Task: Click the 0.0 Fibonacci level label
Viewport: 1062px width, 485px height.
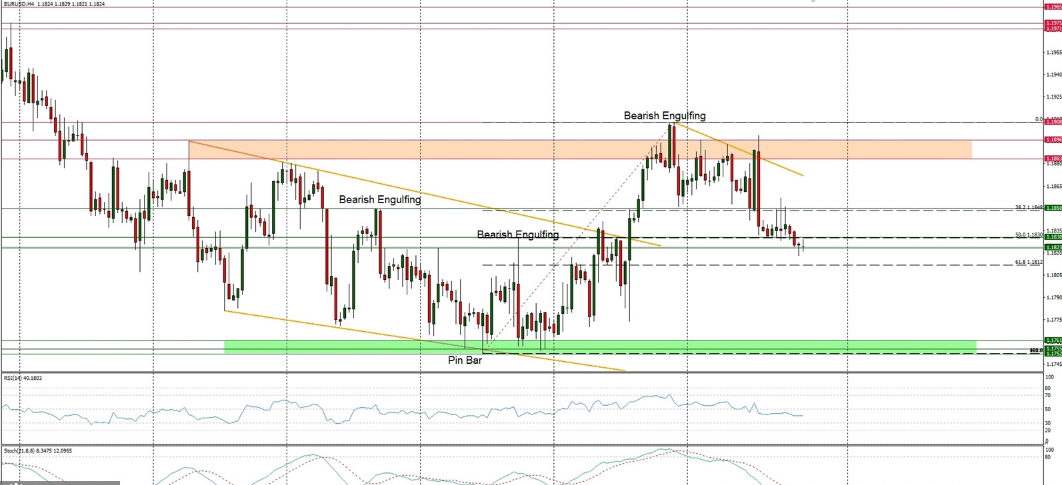Action: (x=1037, y=120)
